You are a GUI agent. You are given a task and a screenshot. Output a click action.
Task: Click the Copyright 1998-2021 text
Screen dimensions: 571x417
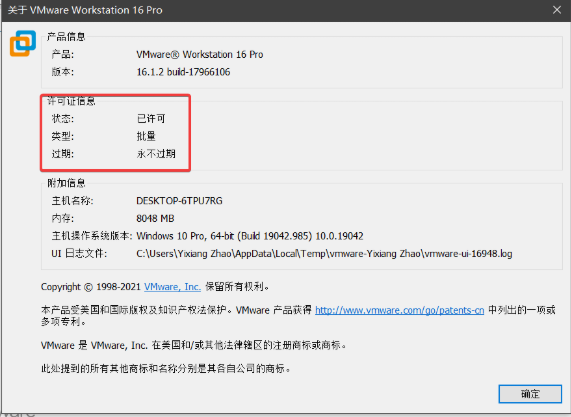91,287
